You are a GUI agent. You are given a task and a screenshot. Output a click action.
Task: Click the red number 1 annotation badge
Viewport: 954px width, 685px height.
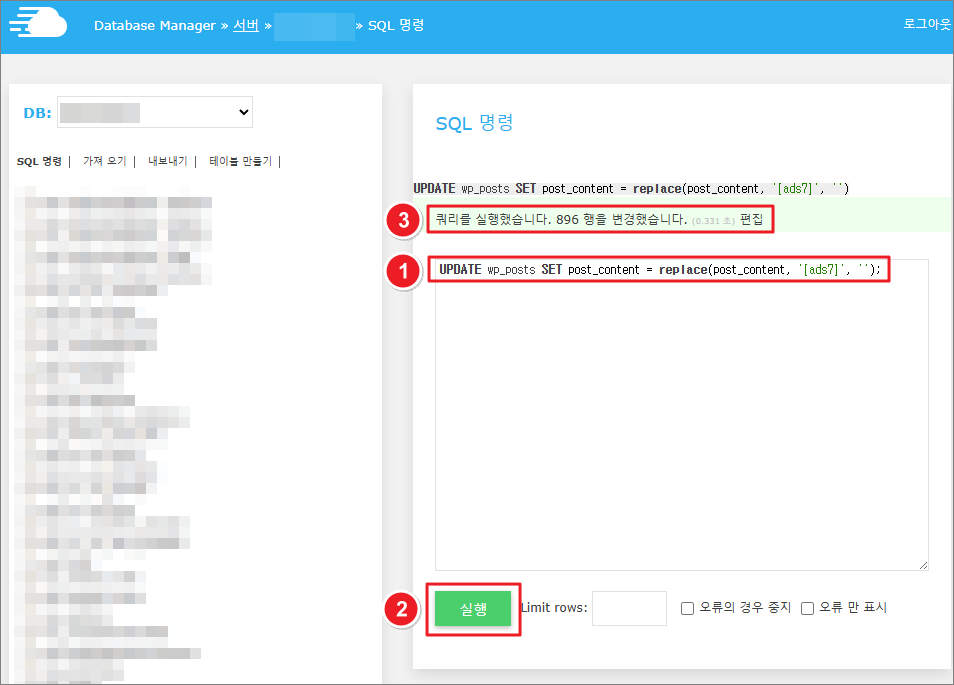(x=402, y=272)
